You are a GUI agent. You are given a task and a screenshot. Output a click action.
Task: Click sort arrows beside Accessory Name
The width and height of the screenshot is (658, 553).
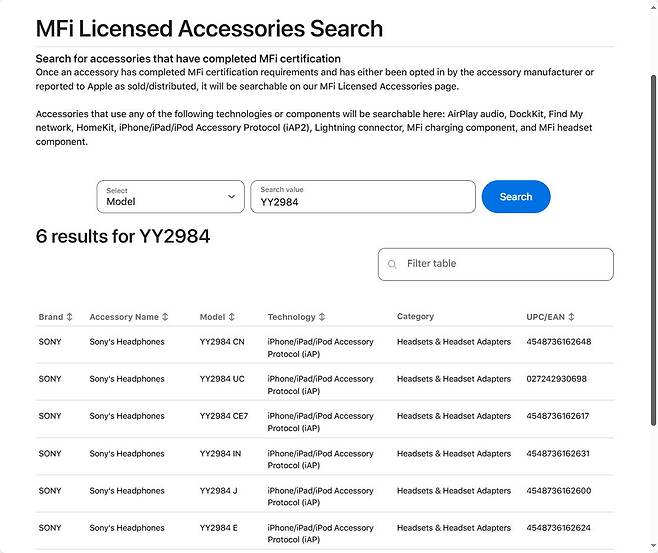(x=165, y=317)
